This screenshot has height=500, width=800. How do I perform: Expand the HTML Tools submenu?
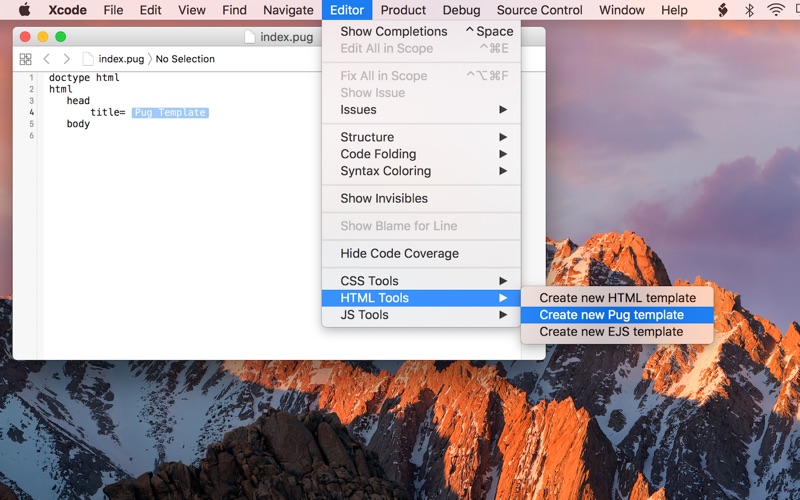point(421,298)
